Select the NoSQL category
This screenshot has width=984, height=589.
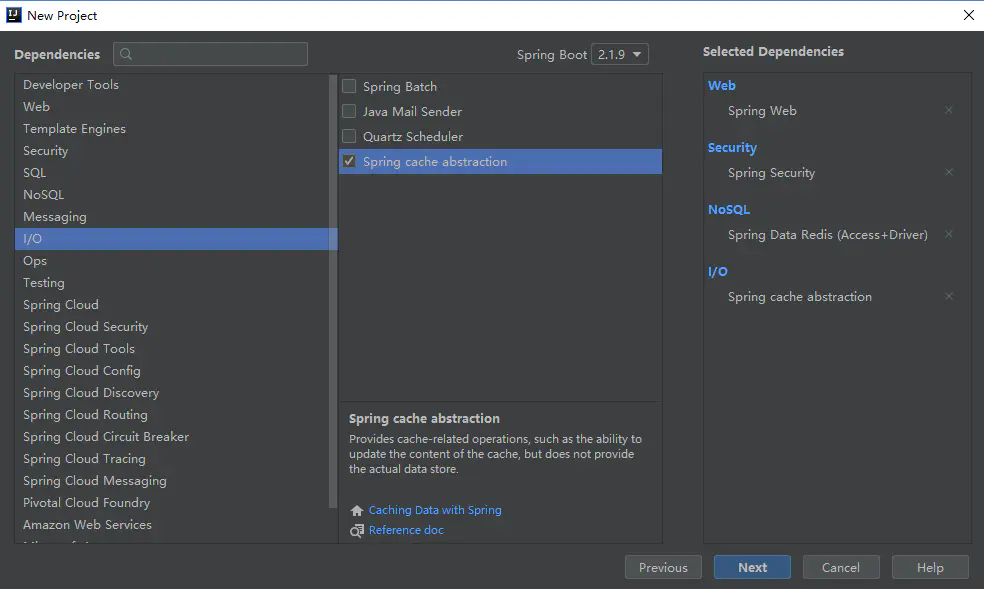[44, 195]
